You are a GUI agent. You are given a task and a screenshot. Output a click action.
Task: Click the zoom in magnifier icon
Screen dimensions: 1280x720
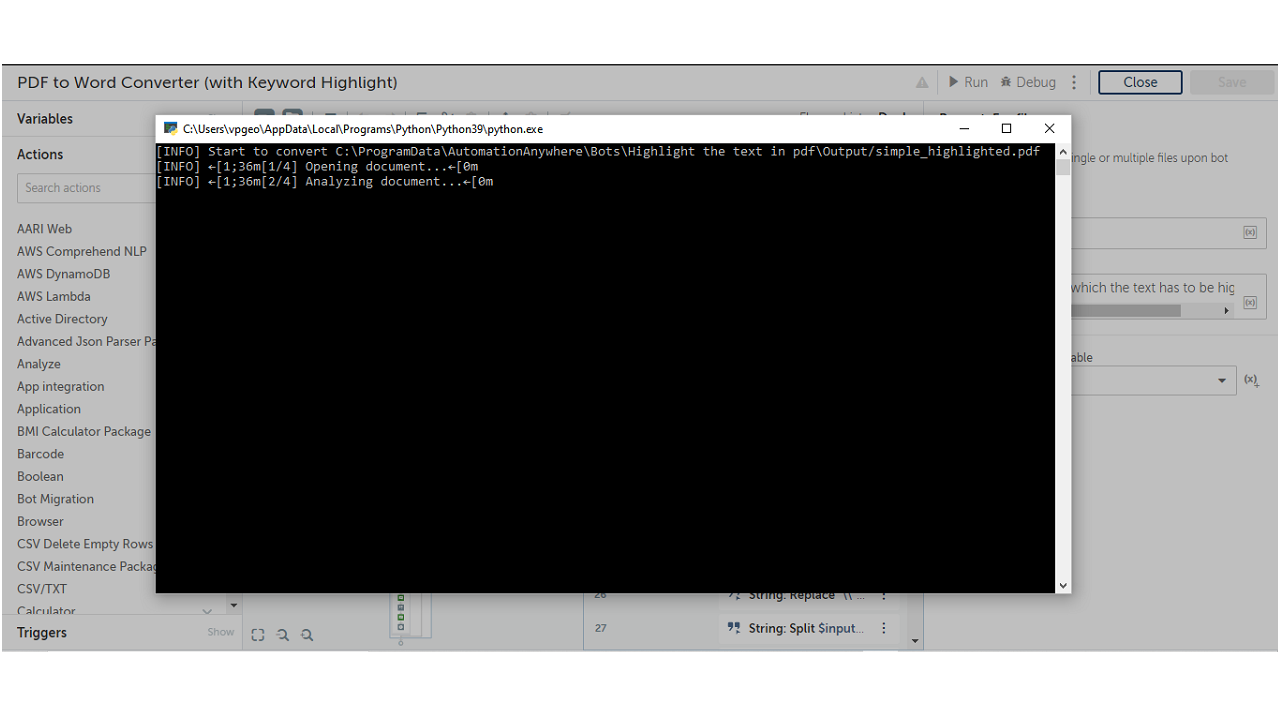click(307, 635)
